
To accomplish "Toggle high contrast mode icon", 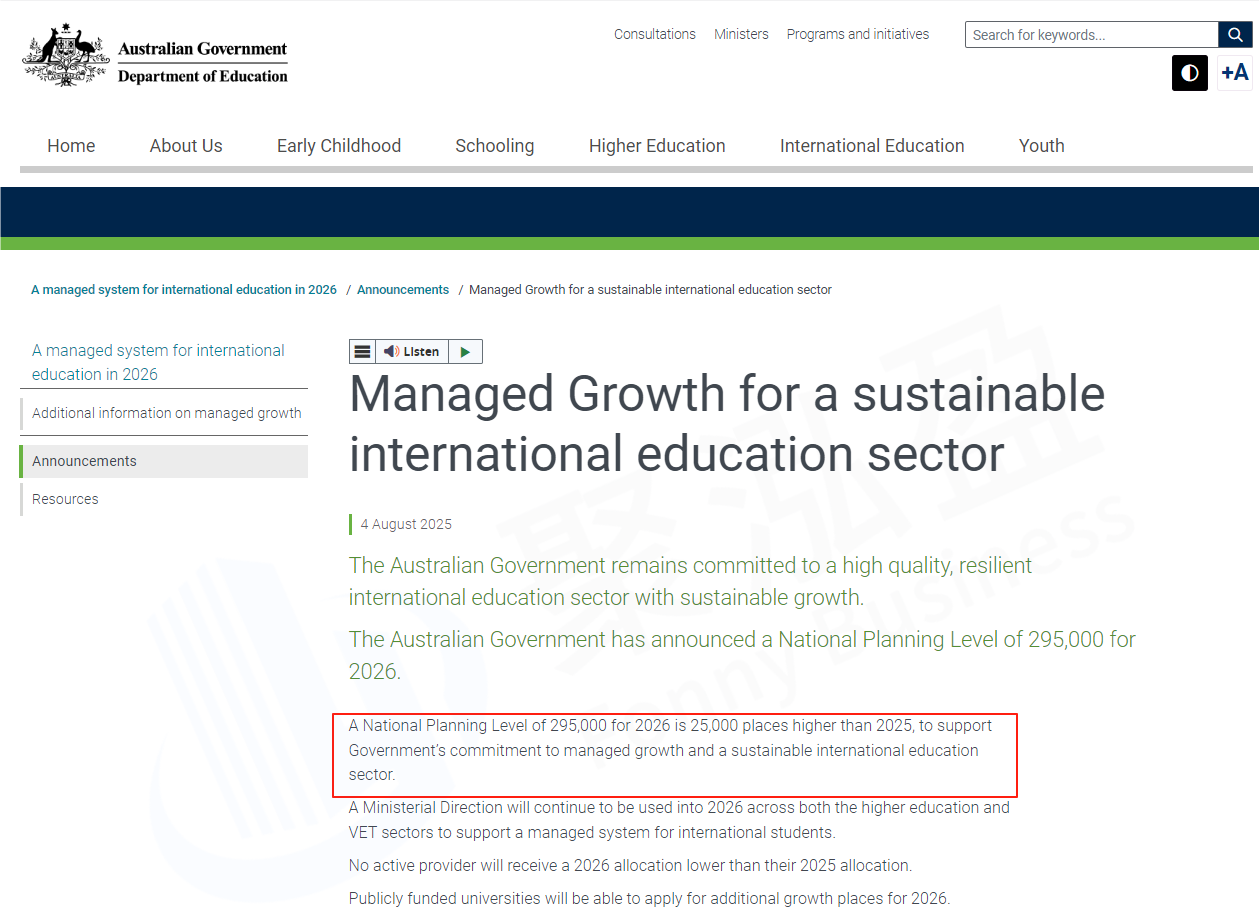I will pyautogui.click(x=1189, y=73).
